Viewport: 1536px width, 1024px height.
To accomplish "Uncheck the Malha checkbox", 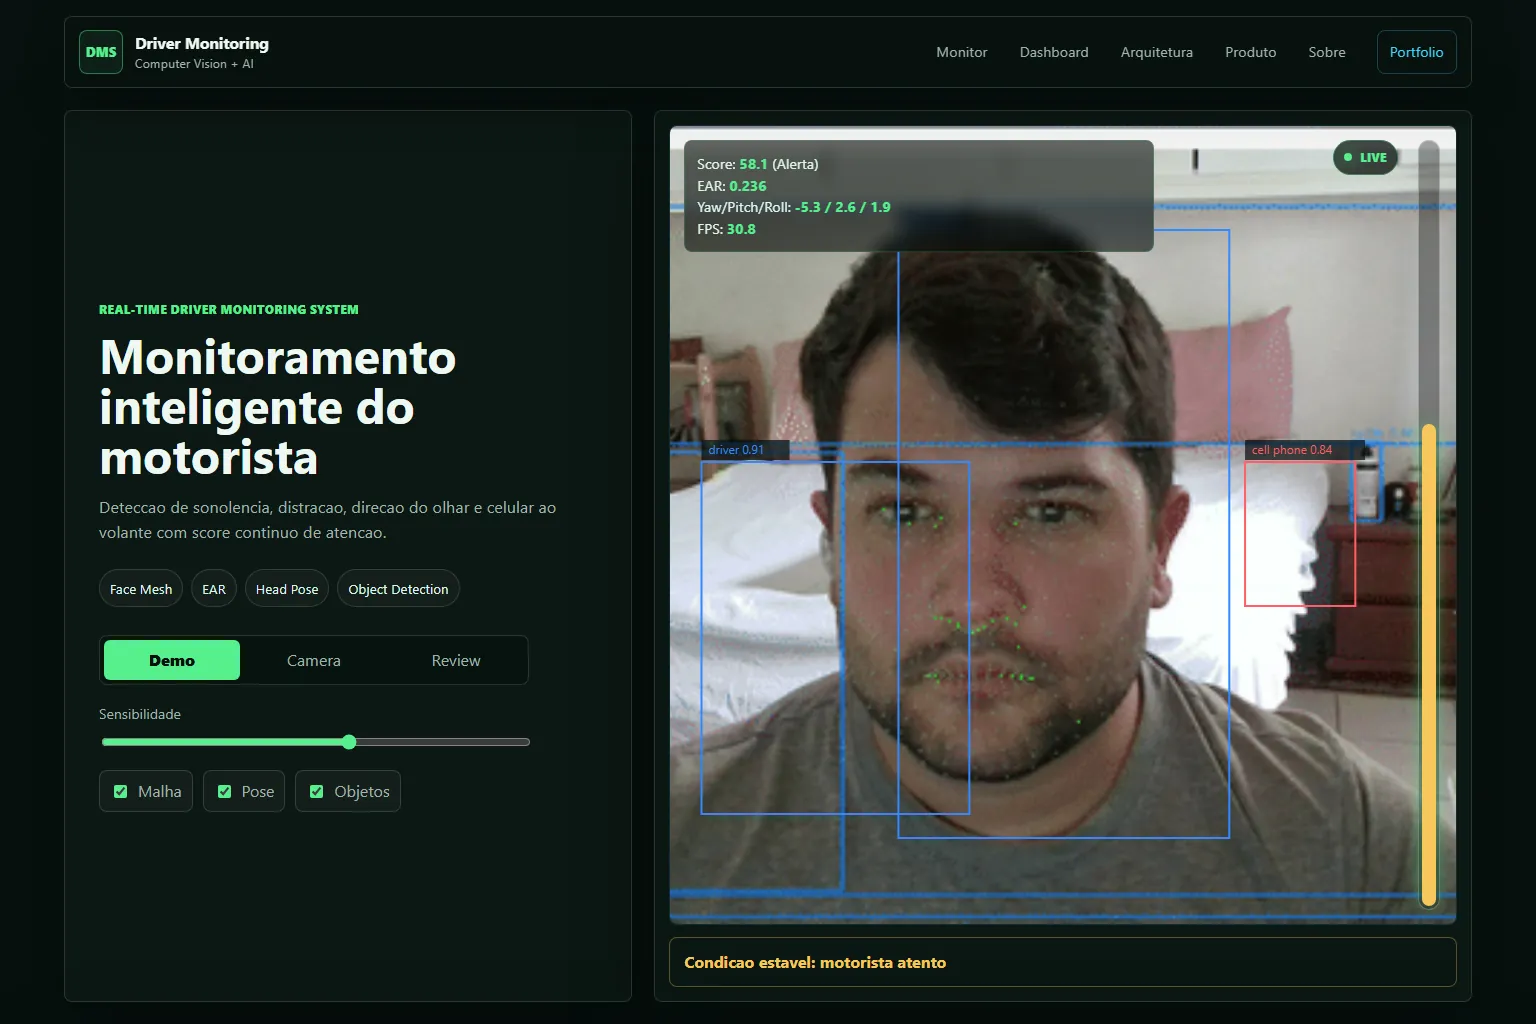I will pos(121,791).
